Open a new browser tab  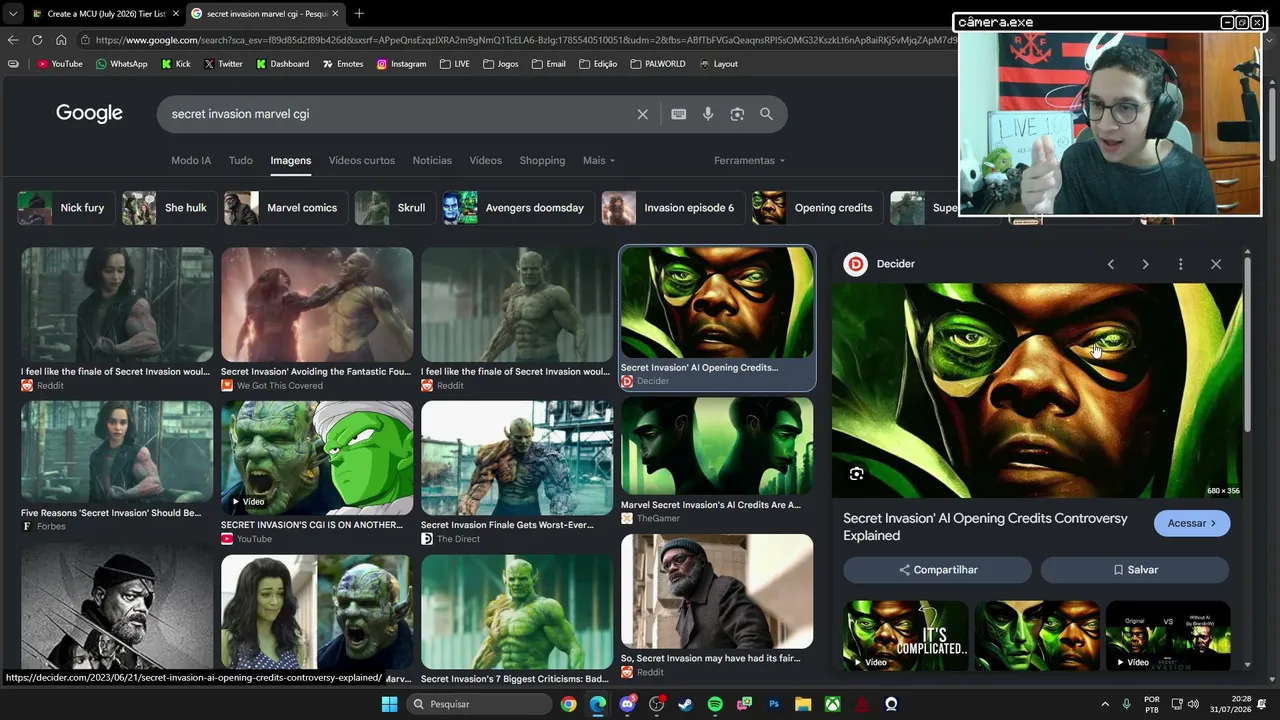coord(359,13)
